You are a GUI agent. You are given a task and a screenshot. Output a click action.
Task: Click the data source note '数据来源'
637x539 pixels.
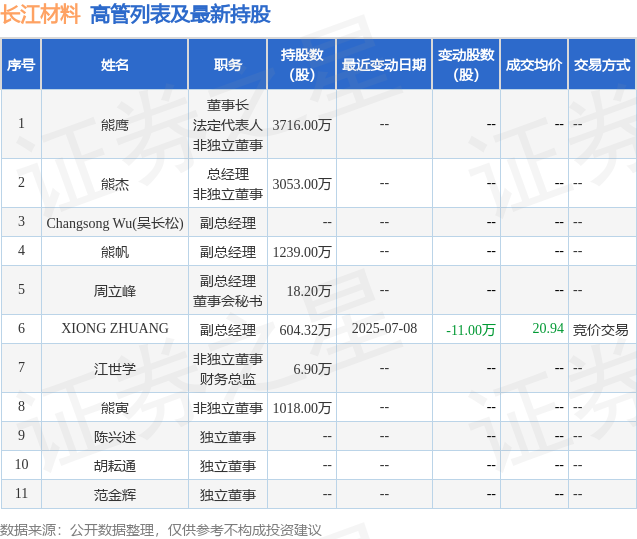[x=28, y=530]
